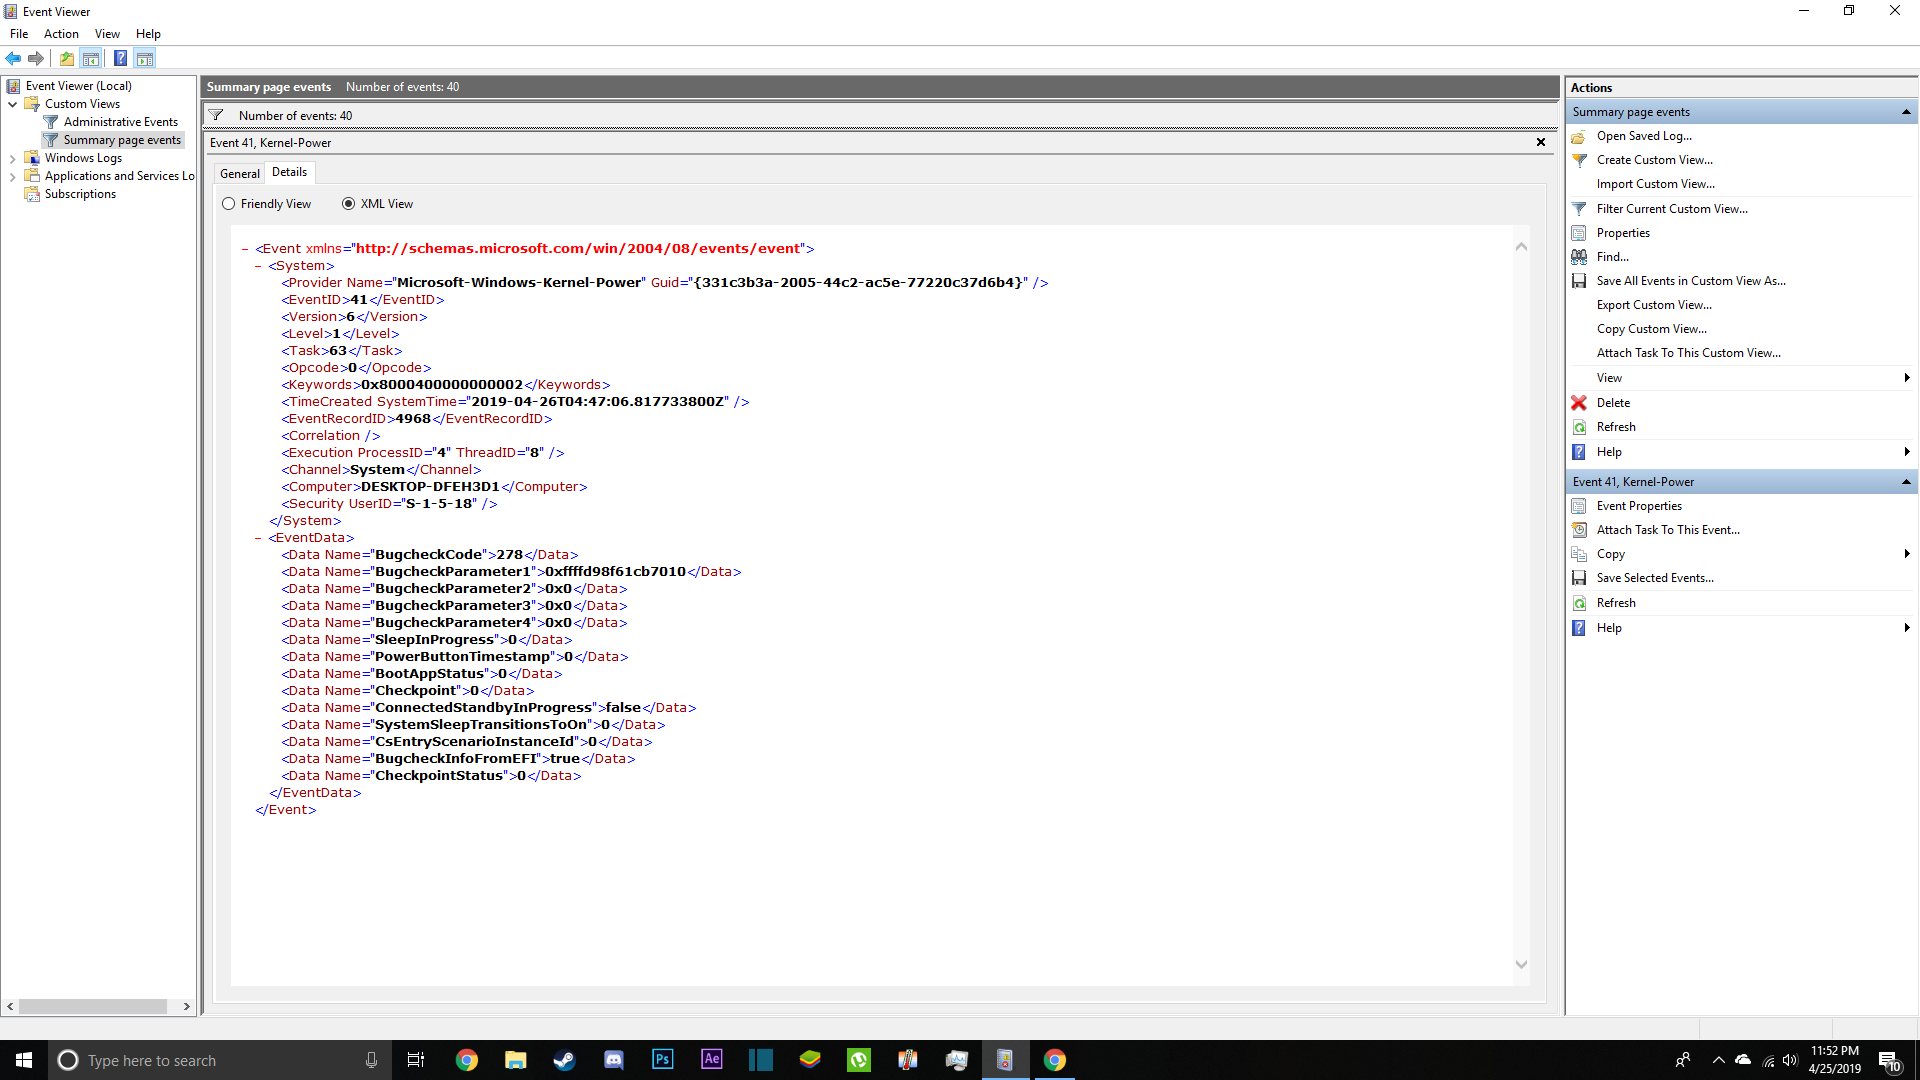Switch to the General tab
This screenshot has width=1920, height=1080.
click(x=240, y=173)
